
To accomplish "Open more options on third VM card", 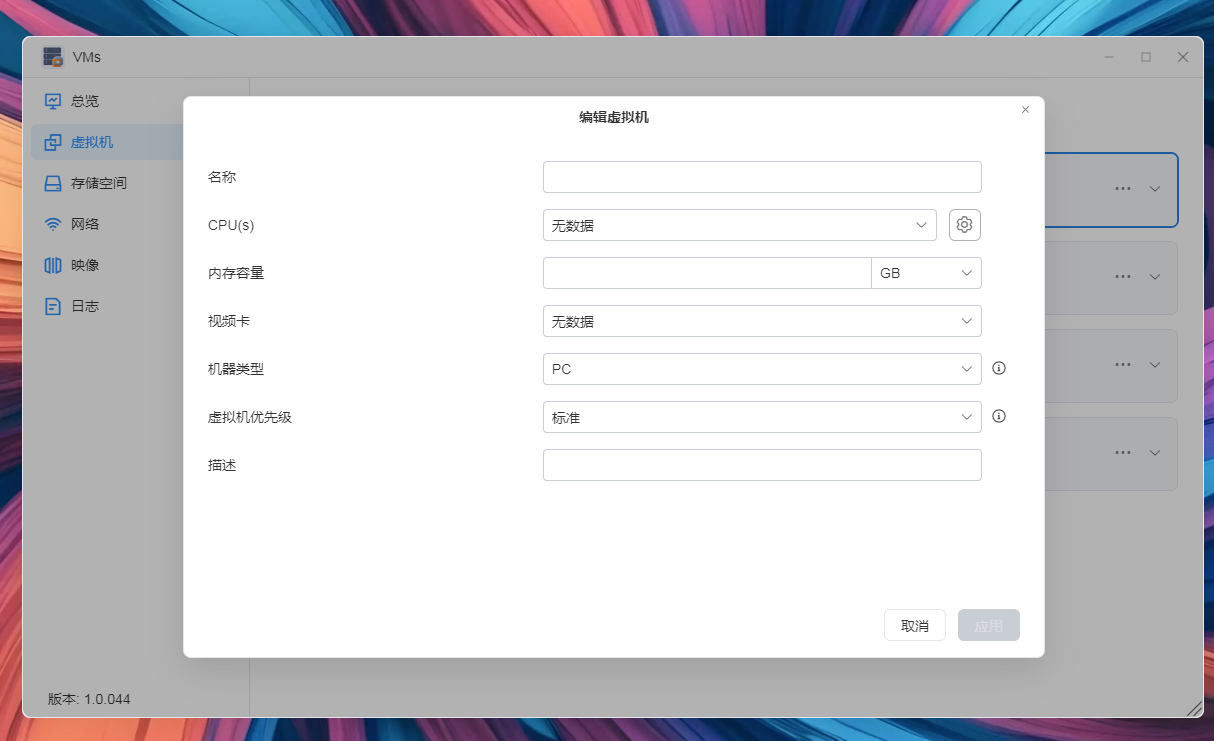I will pos(1123,364).
